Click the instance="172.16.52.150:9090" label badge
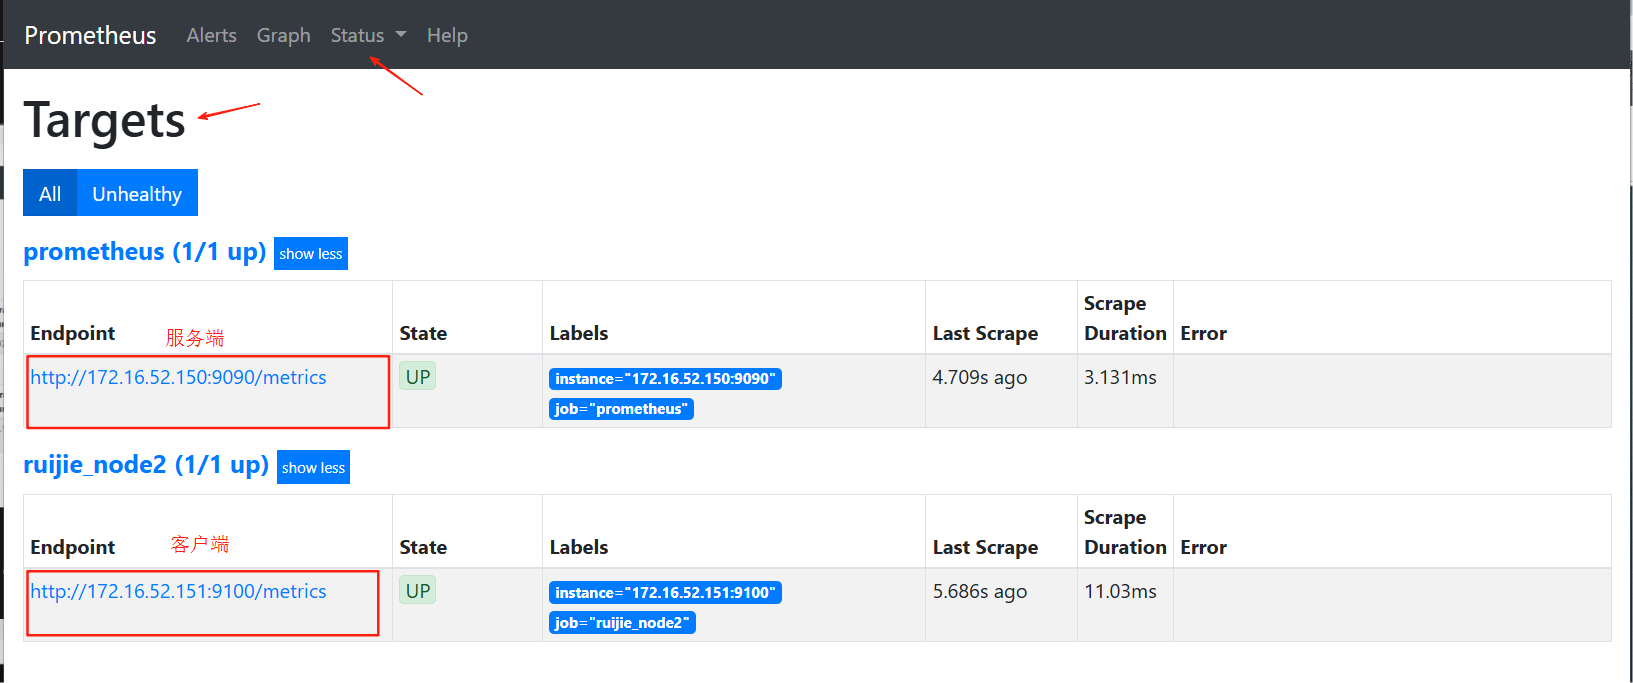This screenshot has width=1633, height=683. [665, 379]
